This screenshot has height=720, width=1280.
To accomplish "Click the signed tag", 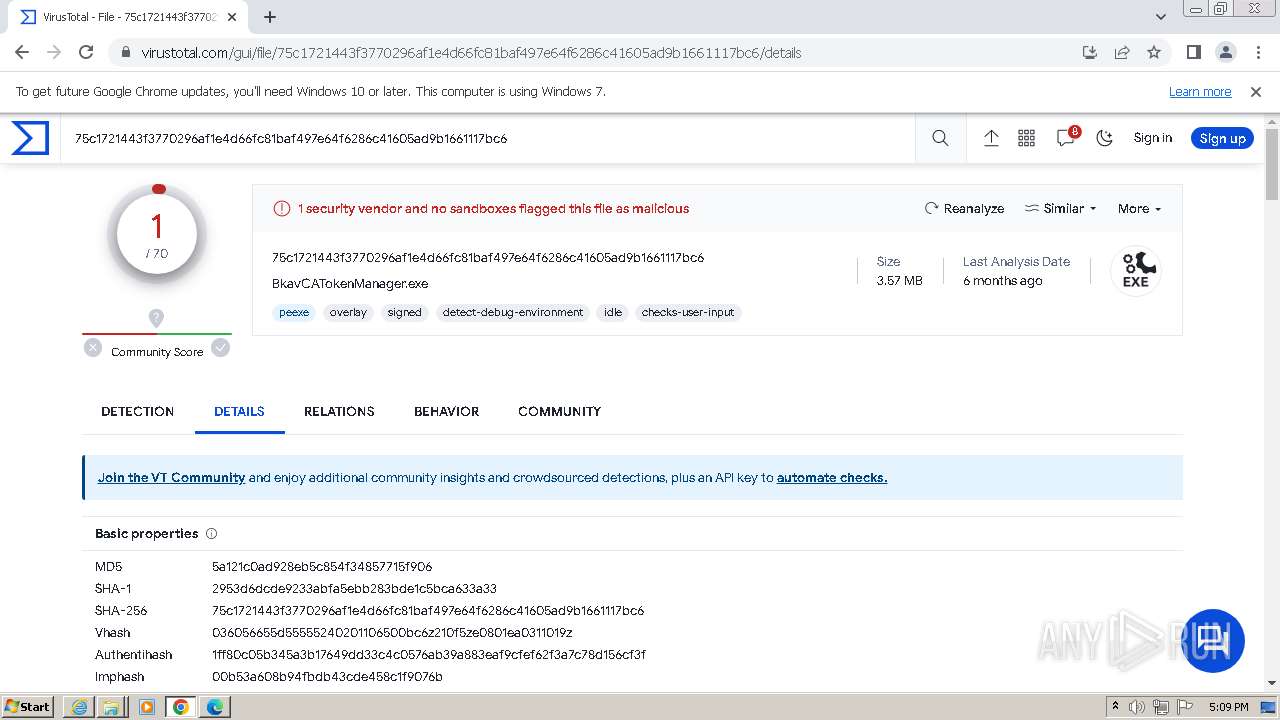I will coord(404,312).
